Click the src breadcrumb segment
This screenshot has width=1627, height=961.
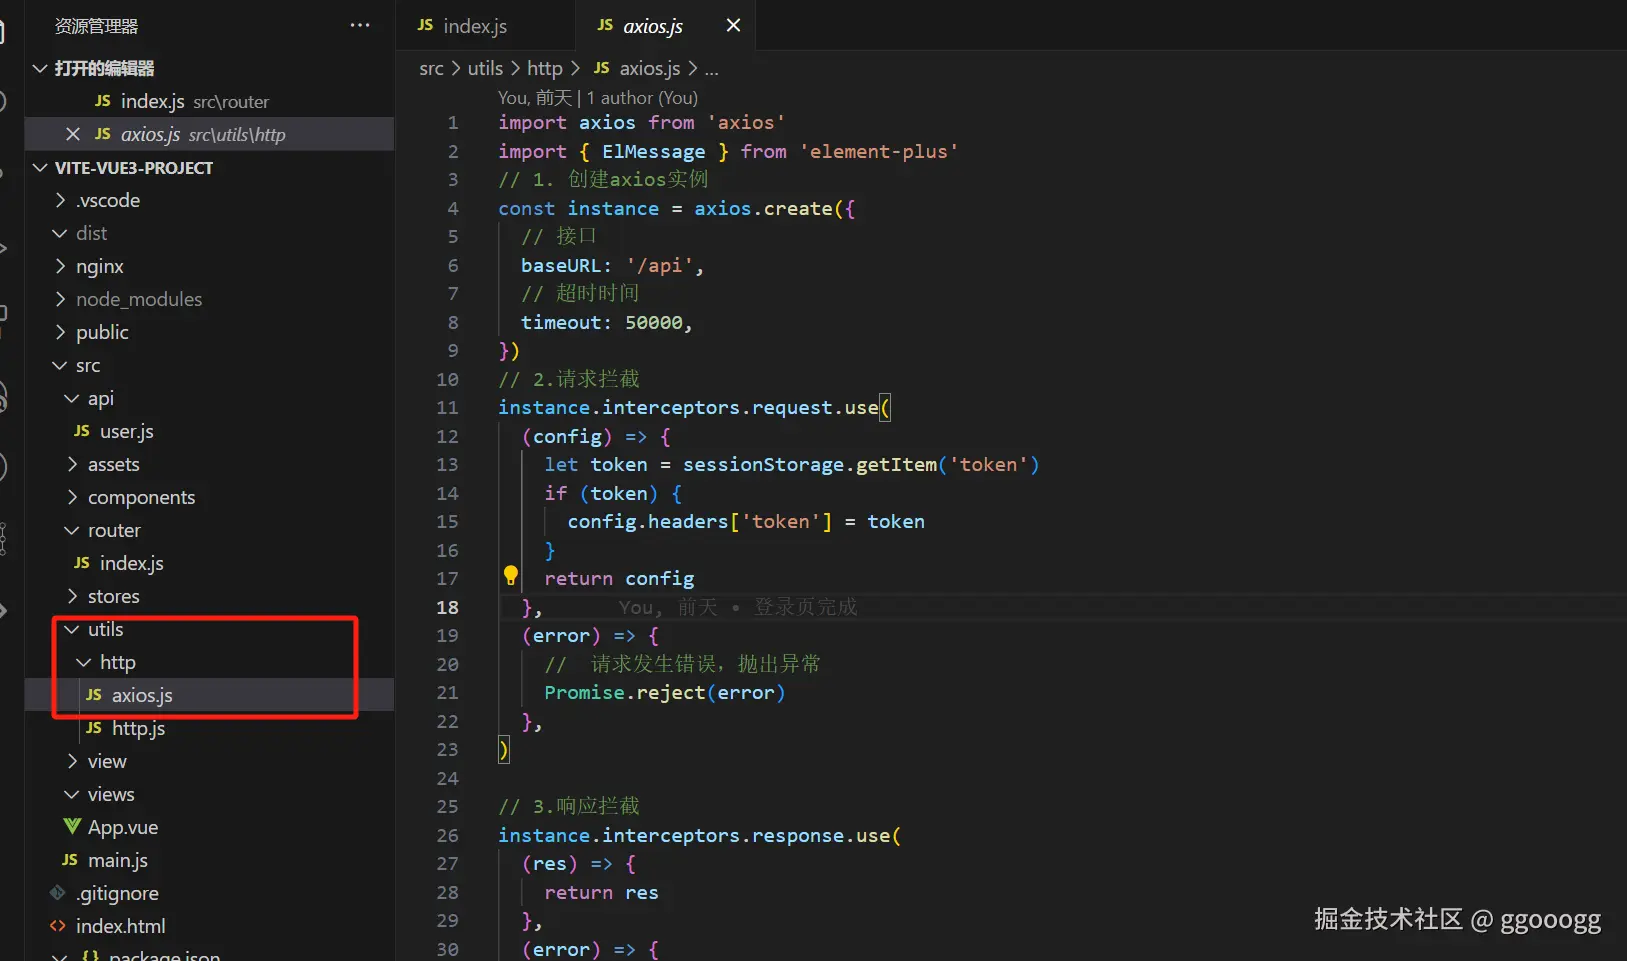coord(431,68)
